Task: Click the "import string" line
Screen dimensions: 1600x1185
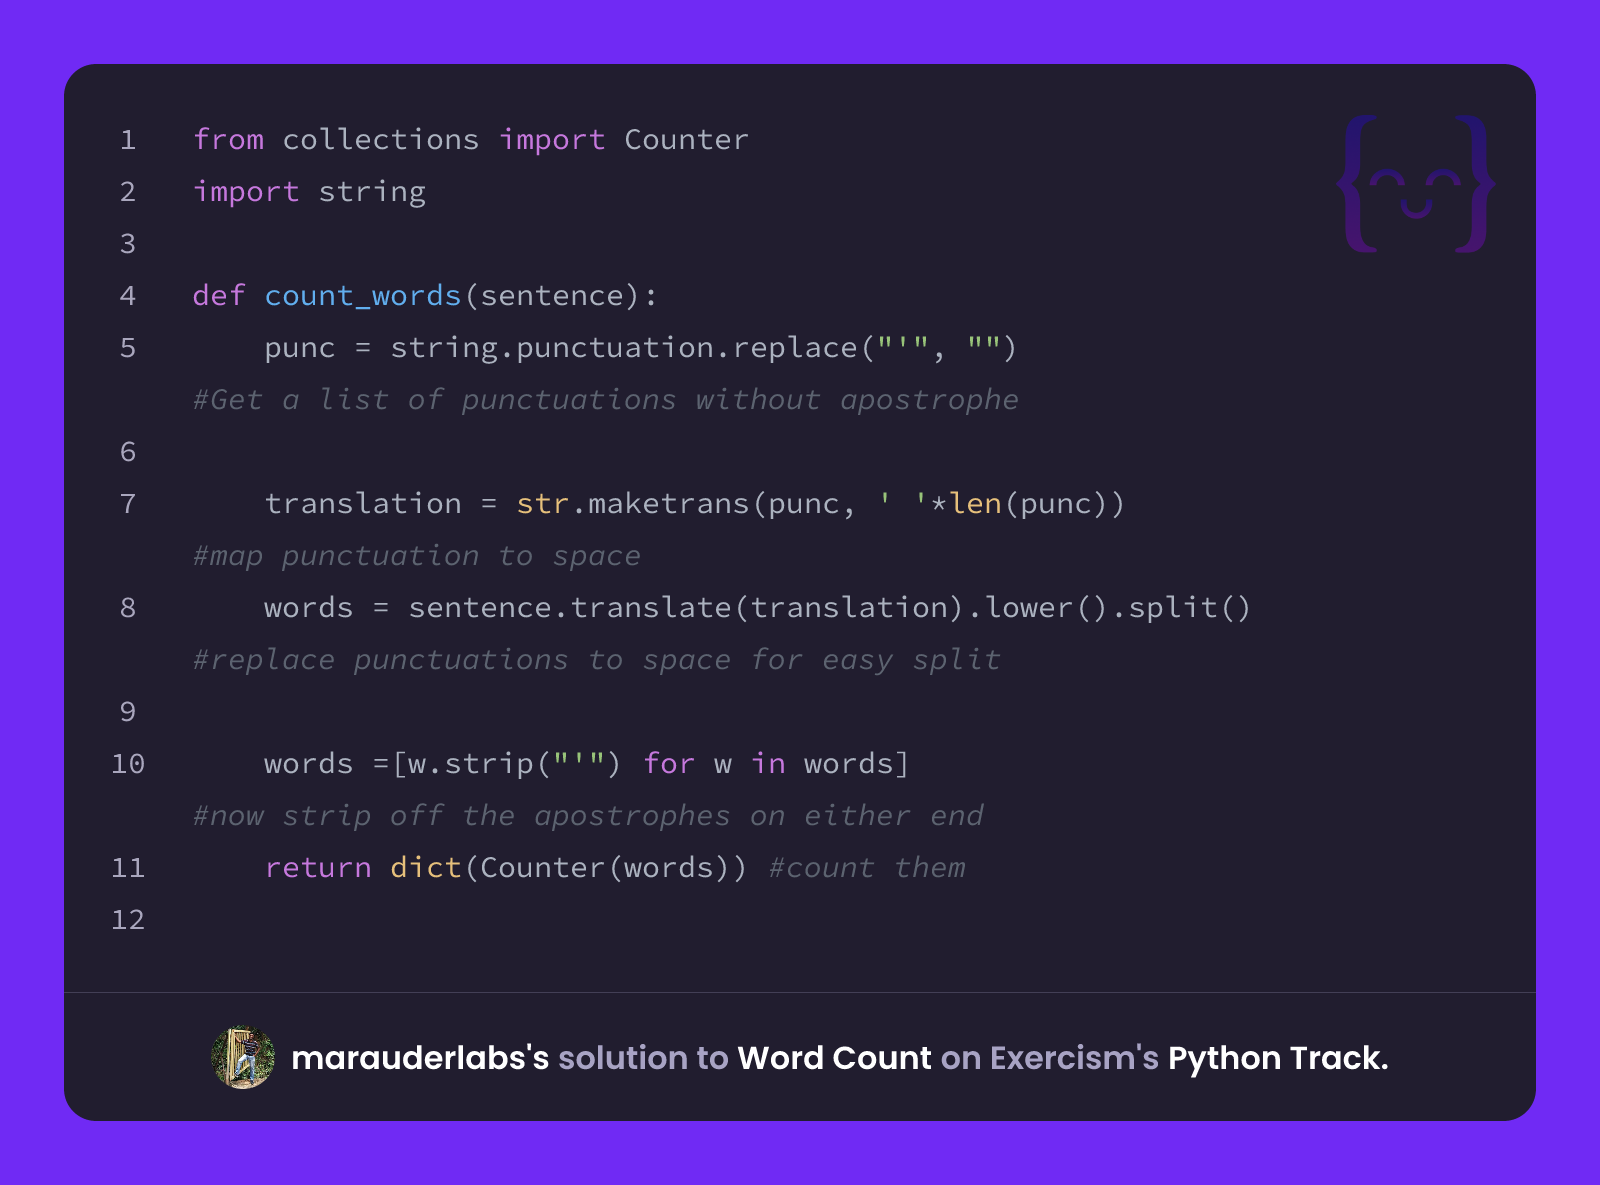Action: (x=310, y=192)
